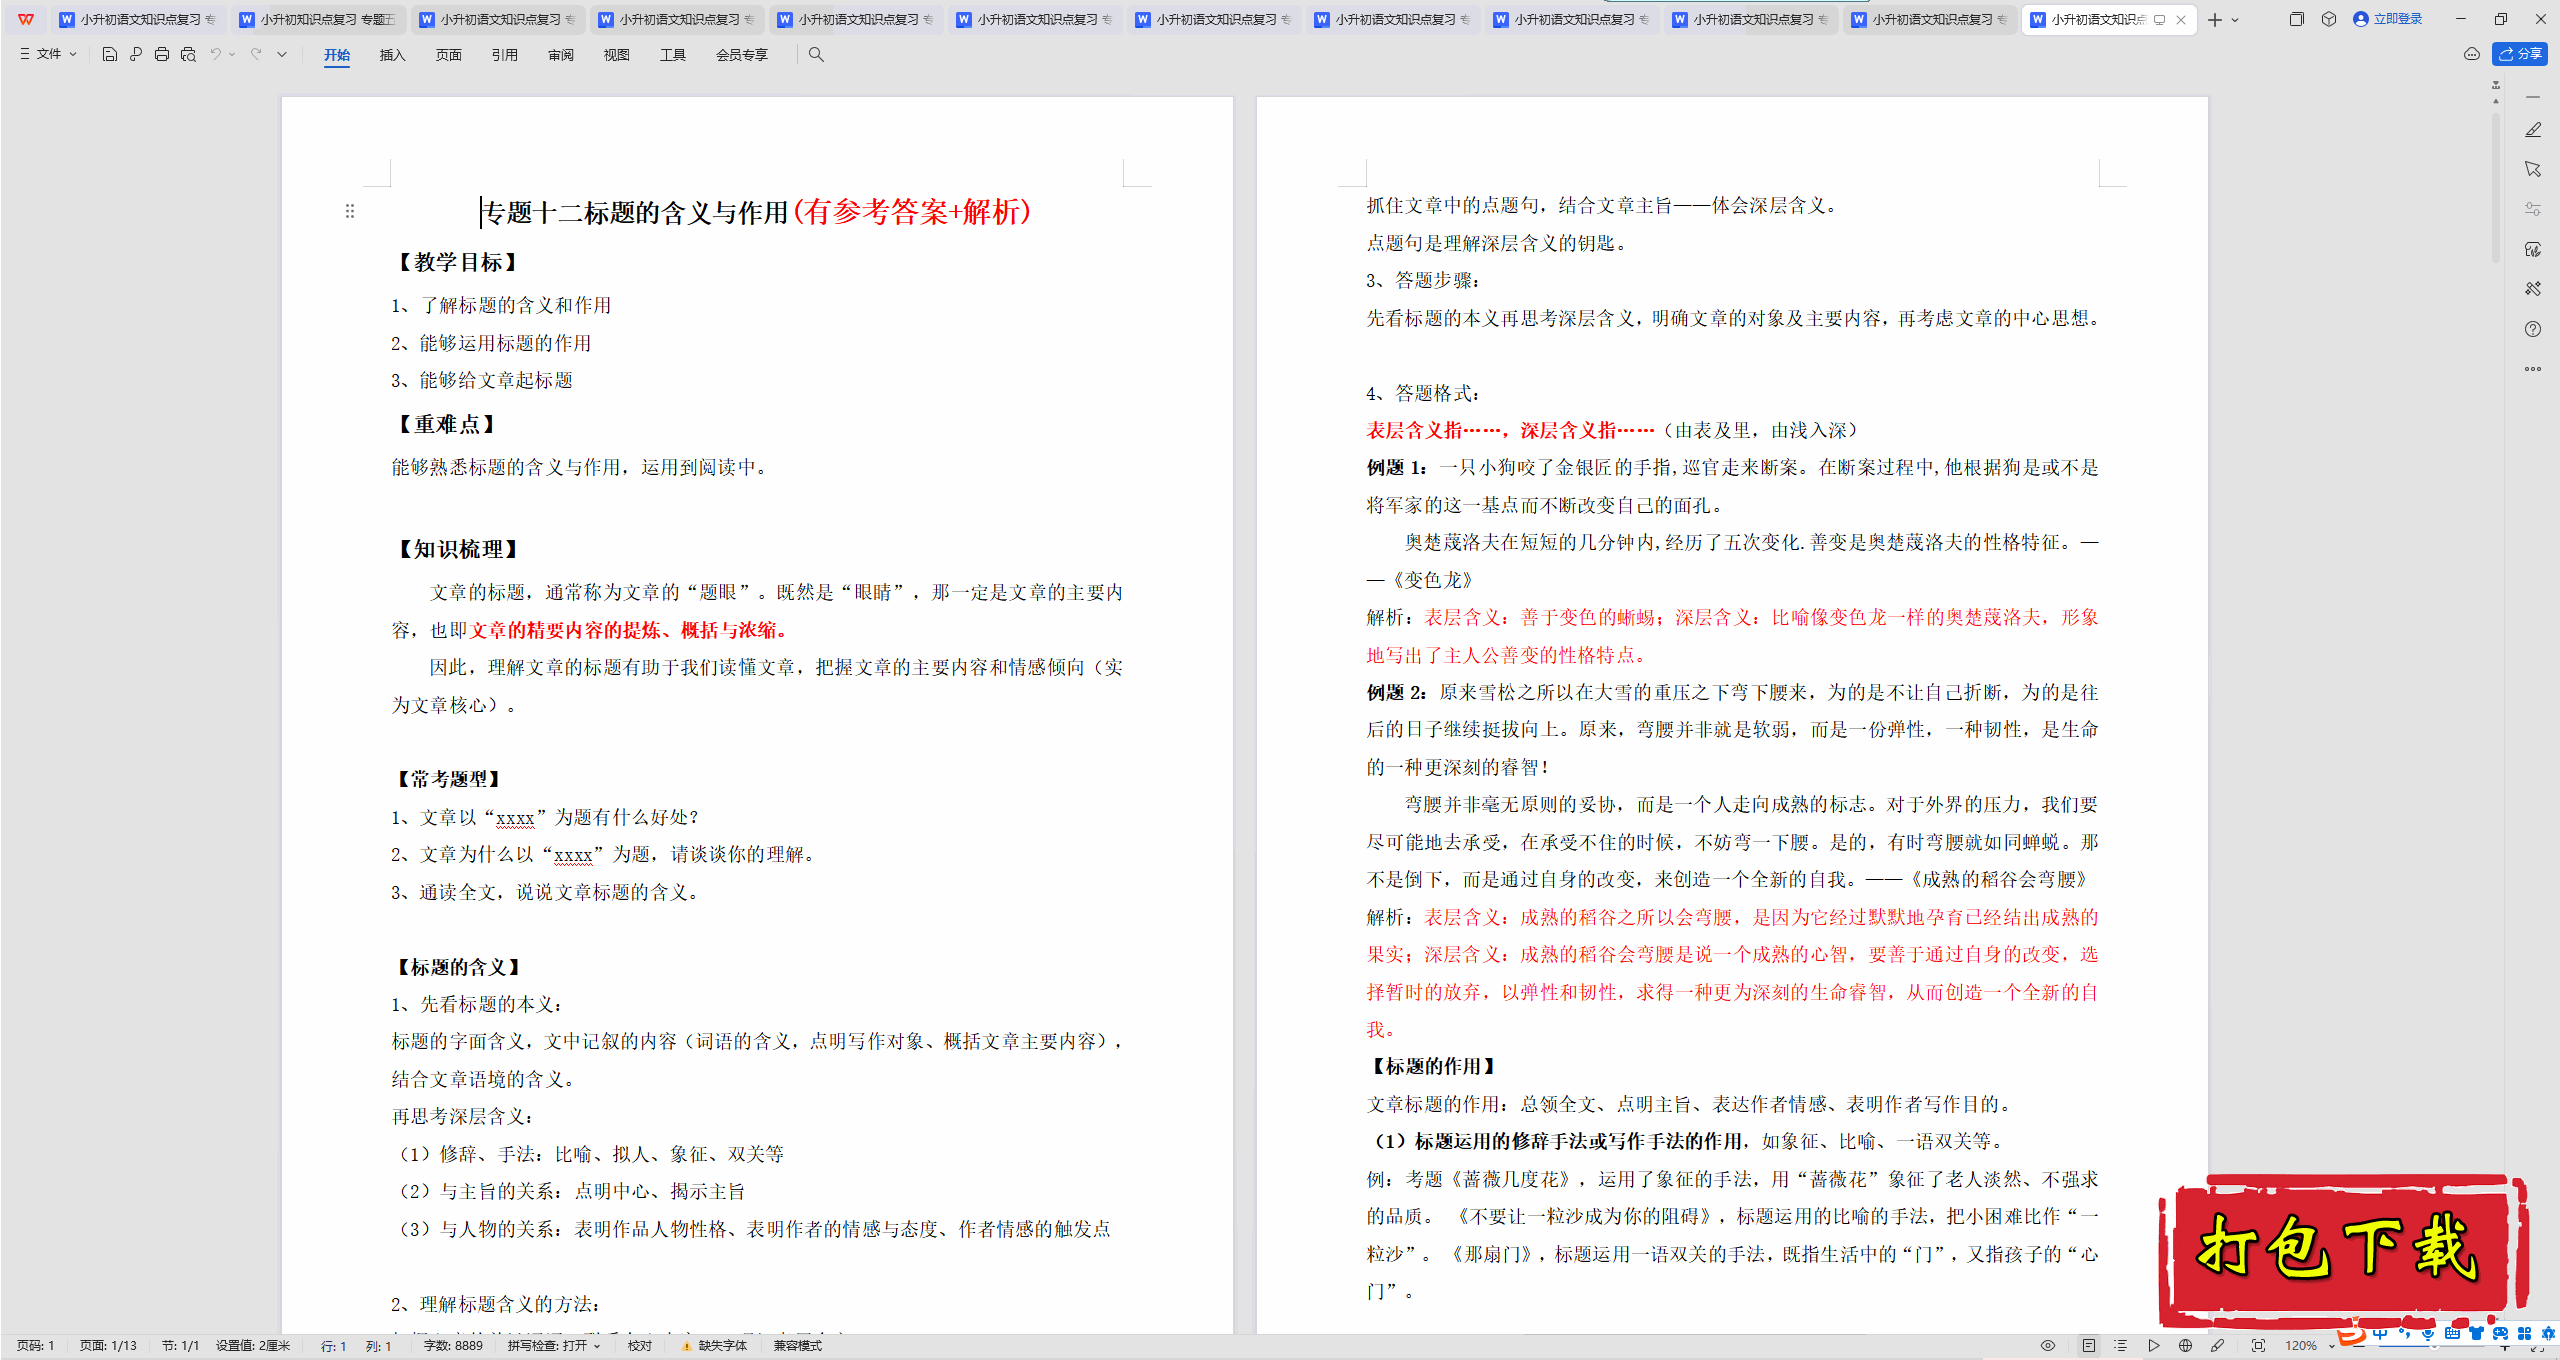Switch to the 小升初知识点复习 专题五 document tab

click(x=318, y=19)
